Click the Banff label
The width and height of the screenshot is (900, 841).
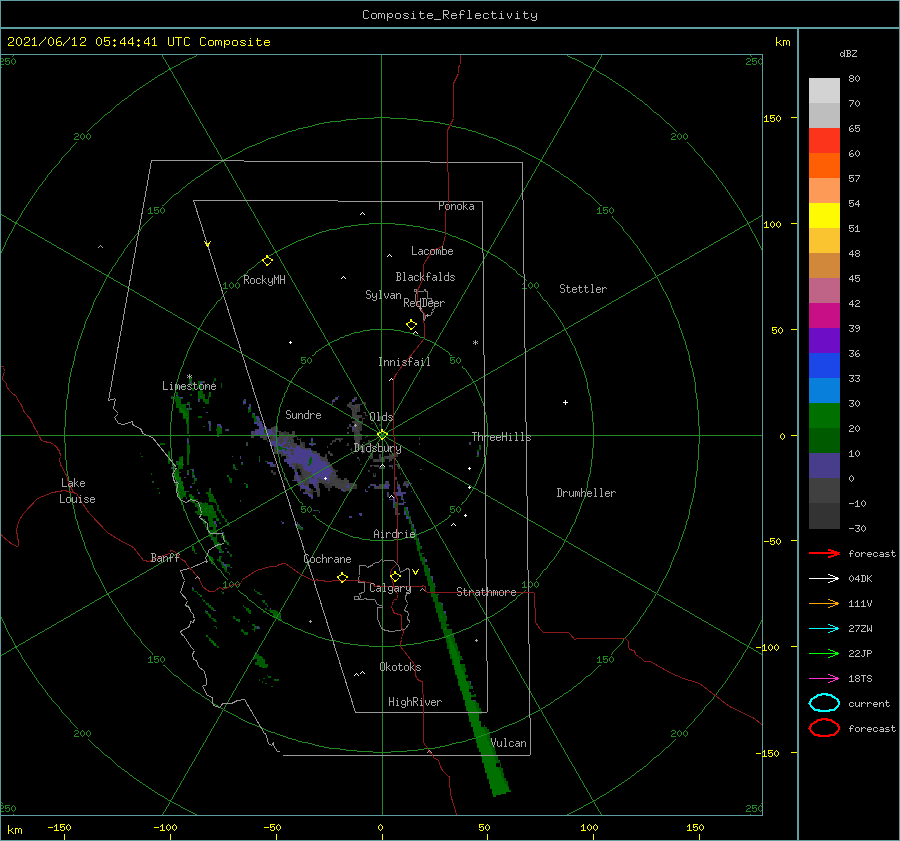(165, 557)
